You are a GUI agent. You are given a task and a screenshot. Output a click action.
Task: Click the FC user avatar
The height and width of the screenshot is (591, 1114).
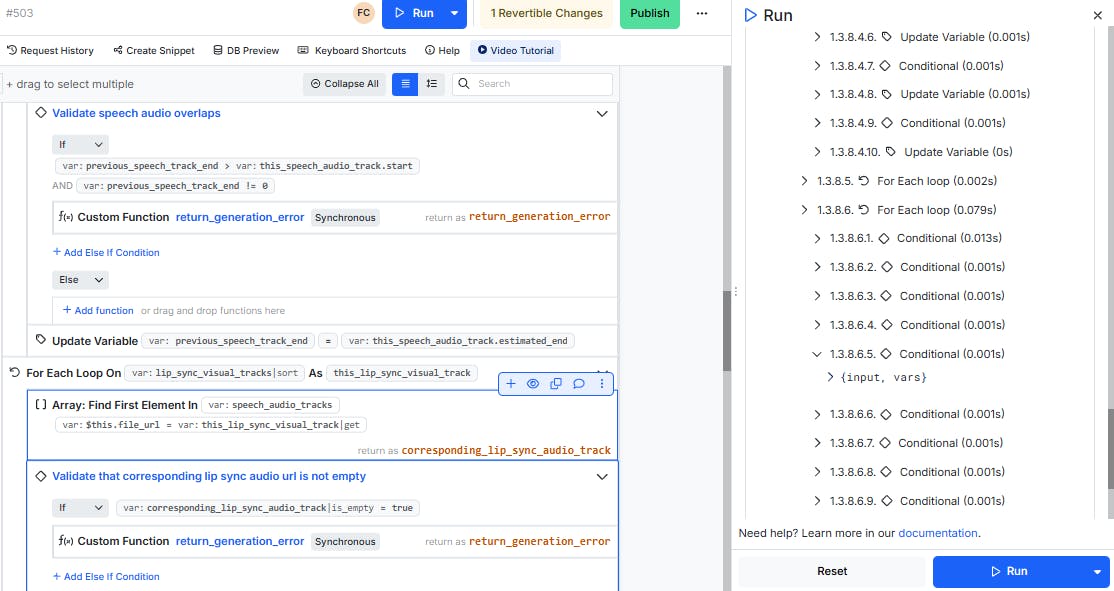pos(363,13)
